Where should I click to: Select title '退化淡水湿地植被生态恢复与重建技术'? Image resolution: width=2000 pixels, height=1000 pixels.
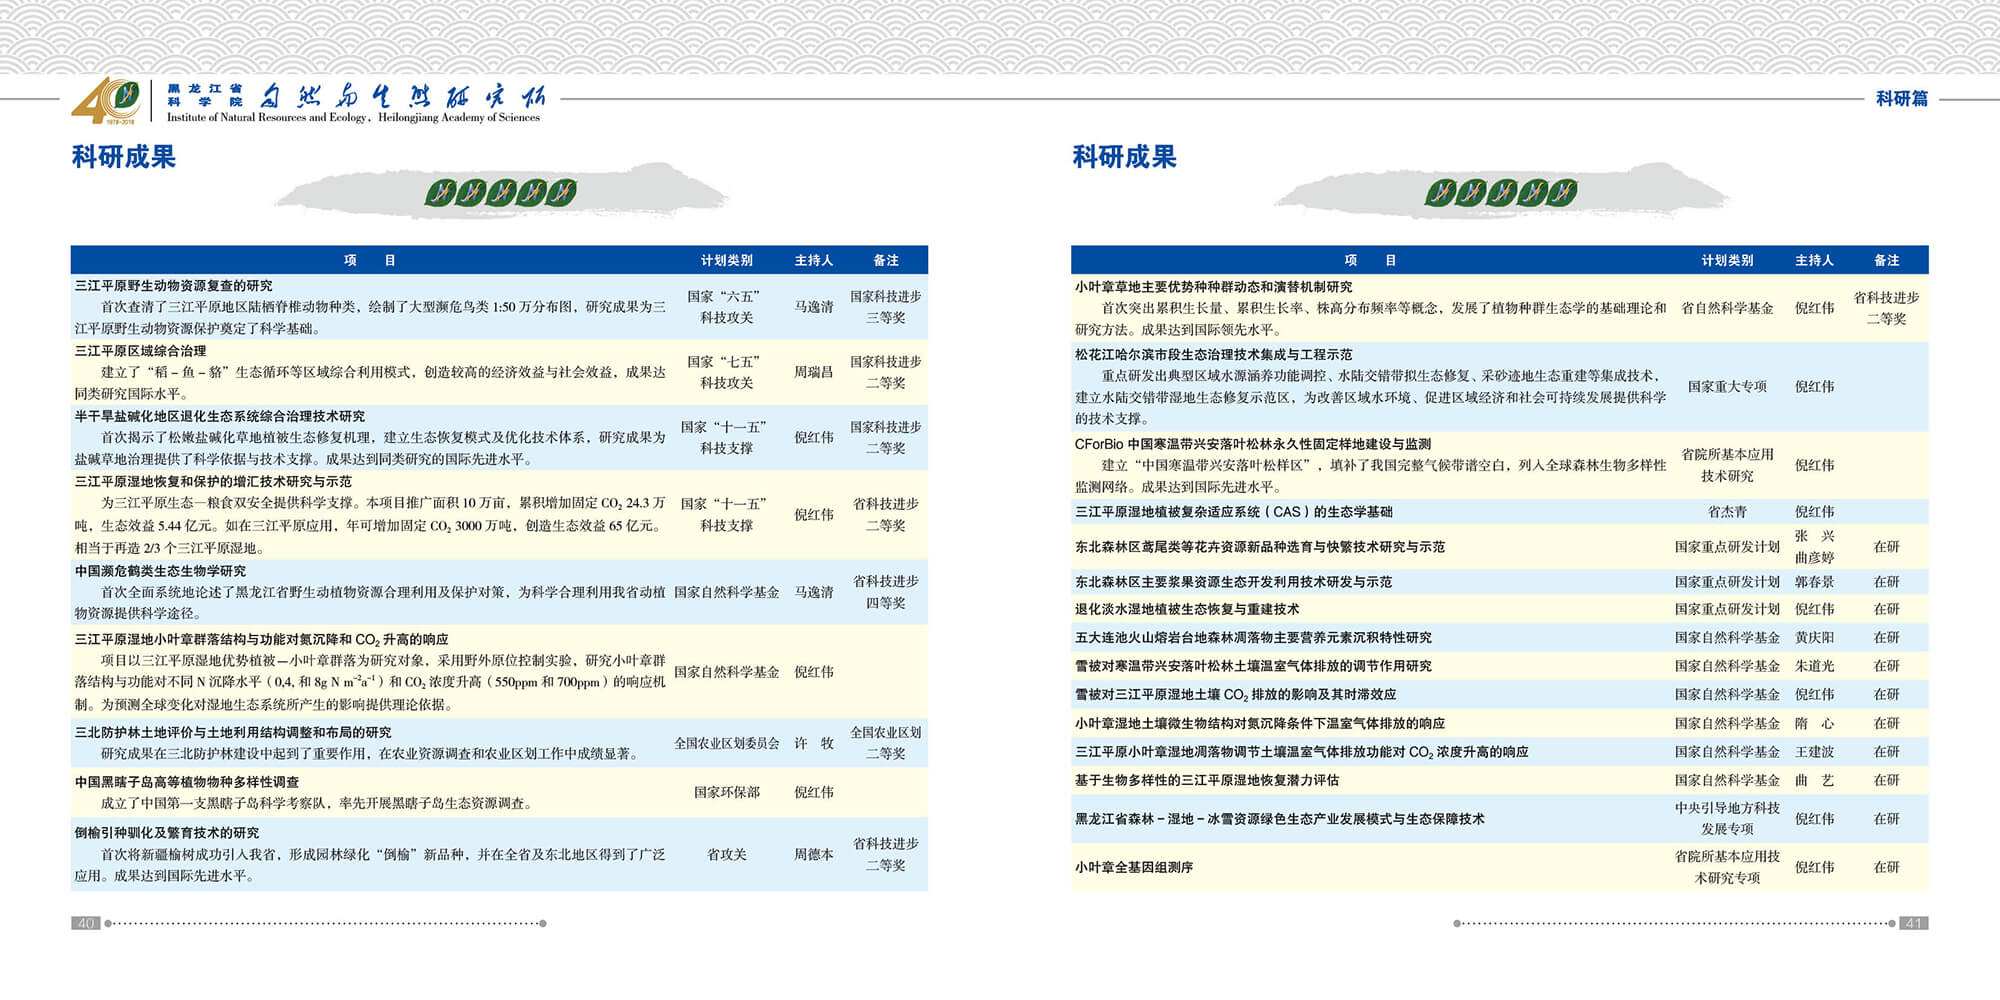tap(1187, 609)
